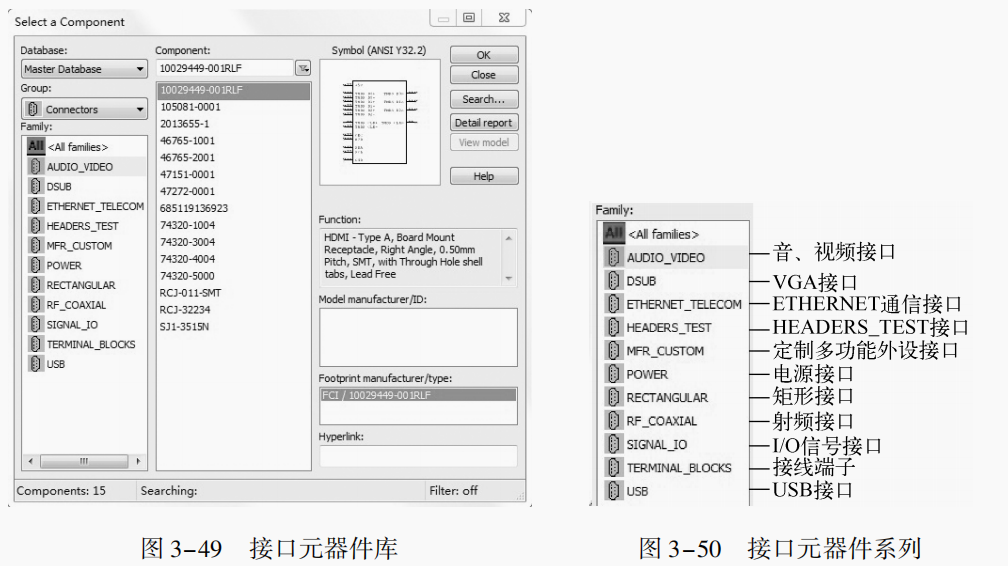
Task: Click the component filter icon beside search field
Action: coord(303,68)
